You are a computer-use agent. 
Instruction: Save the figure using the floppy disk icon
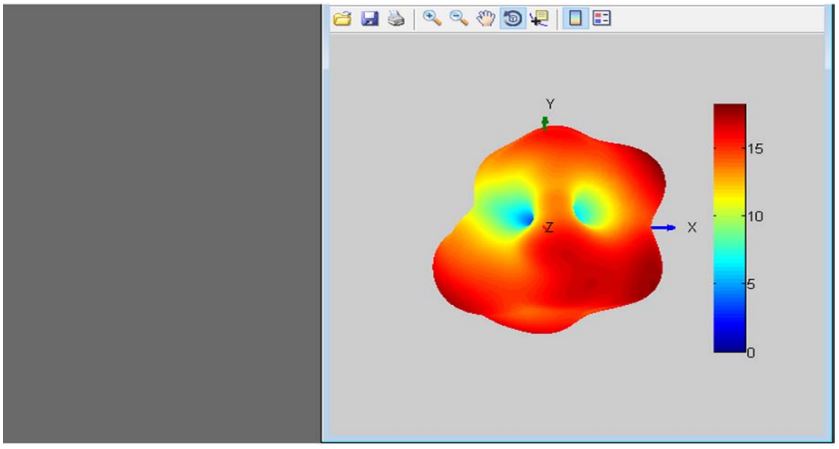pos(369,19)
